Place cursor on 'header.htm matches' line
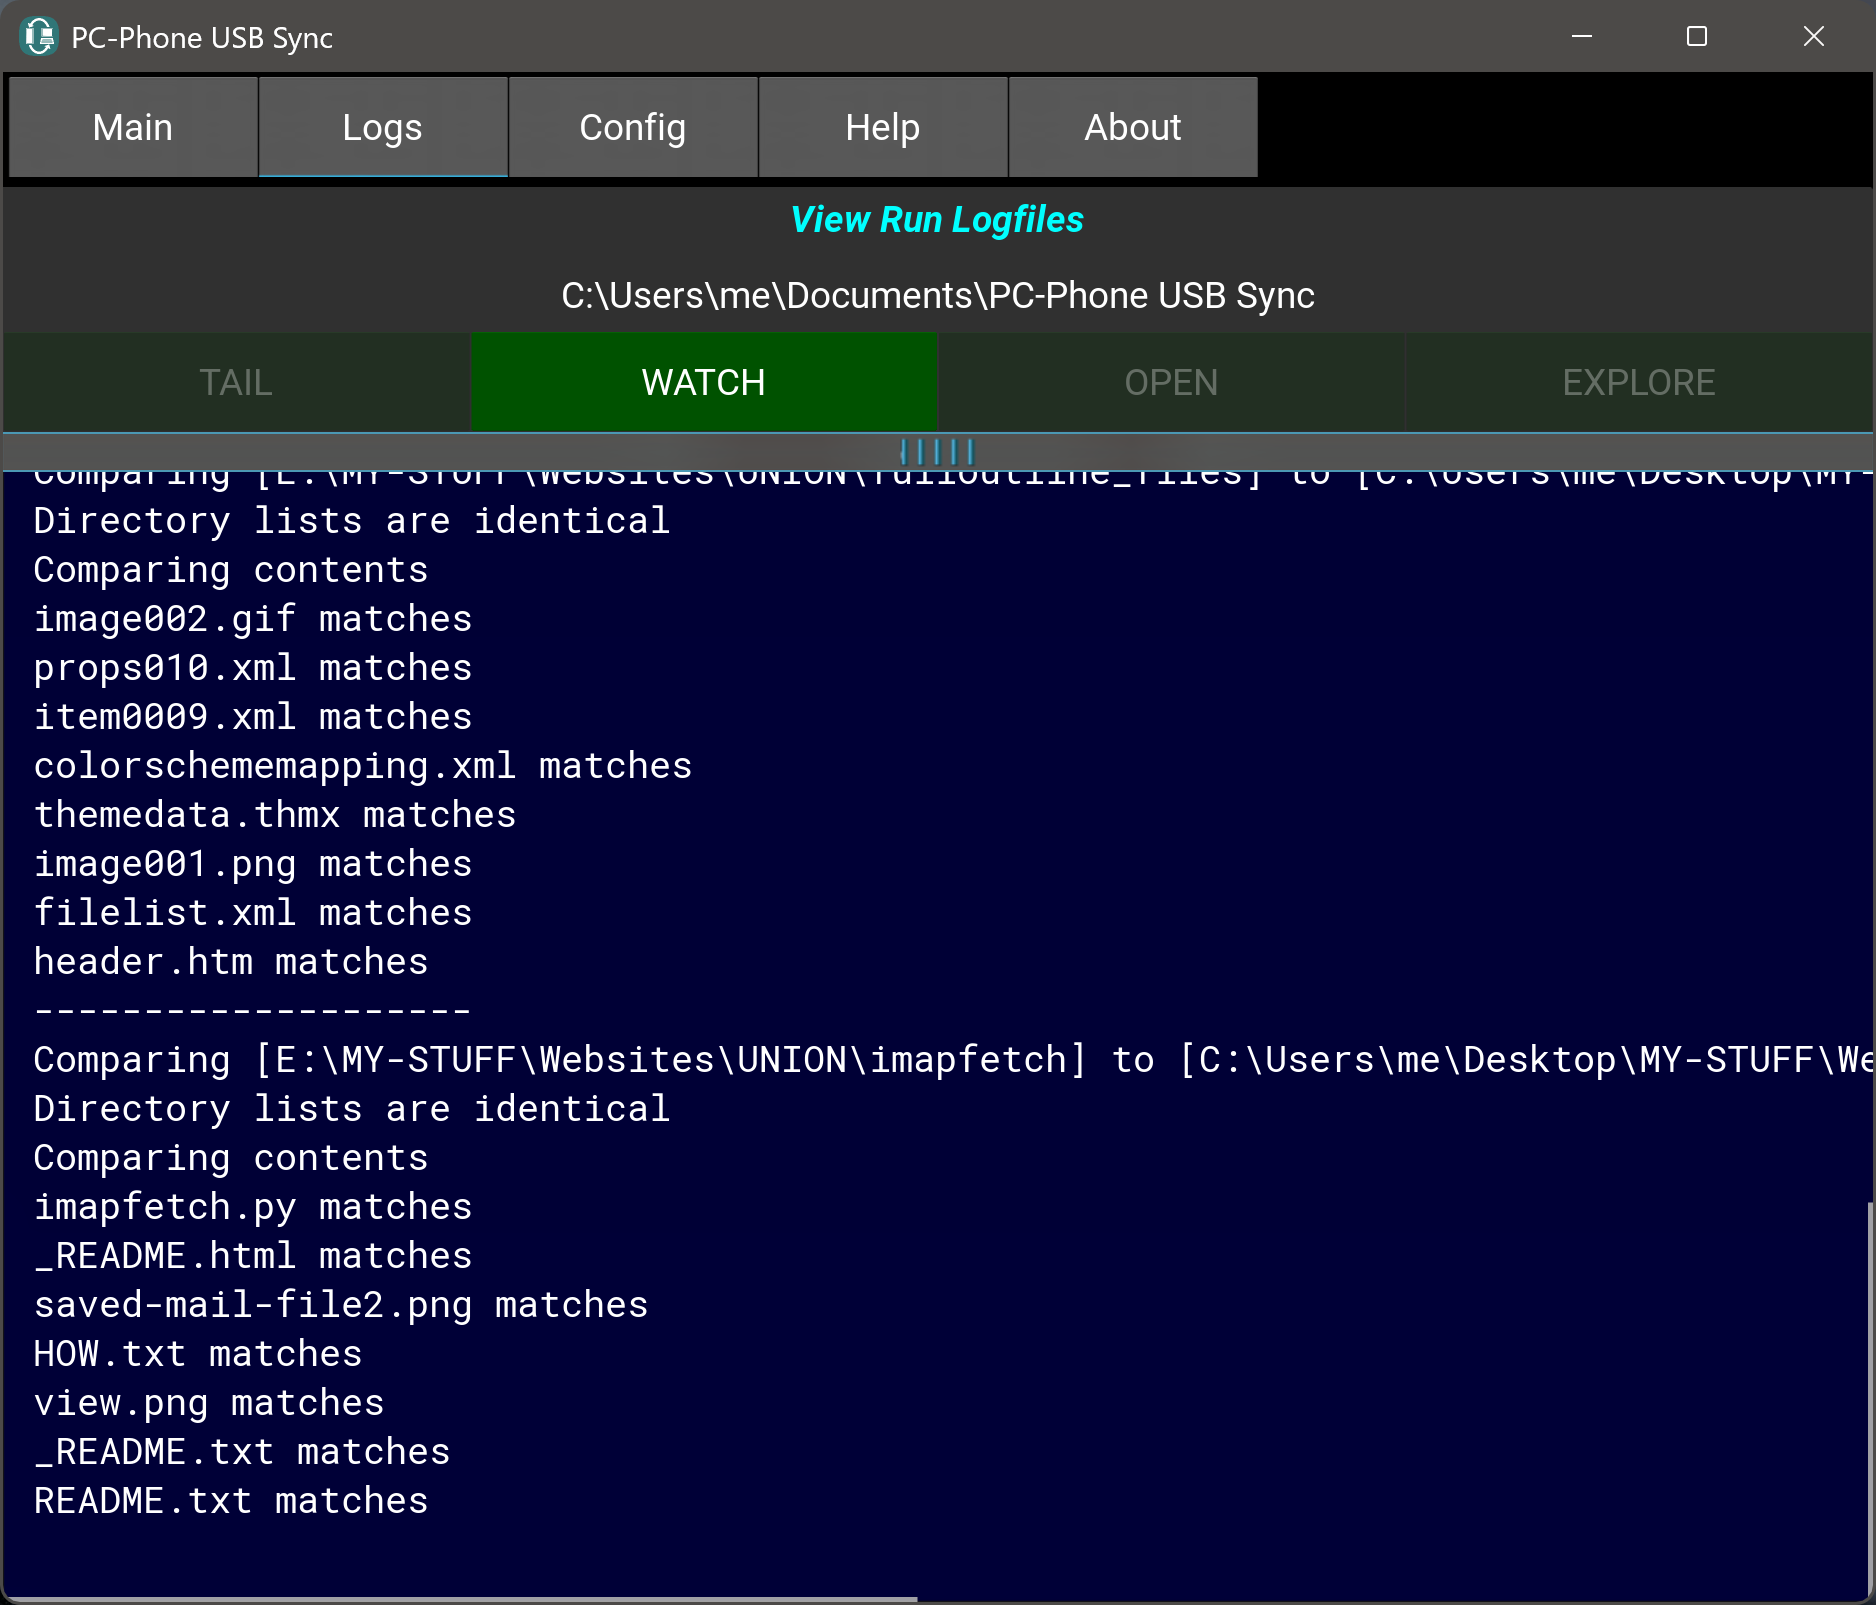 [x=231, y=962]
